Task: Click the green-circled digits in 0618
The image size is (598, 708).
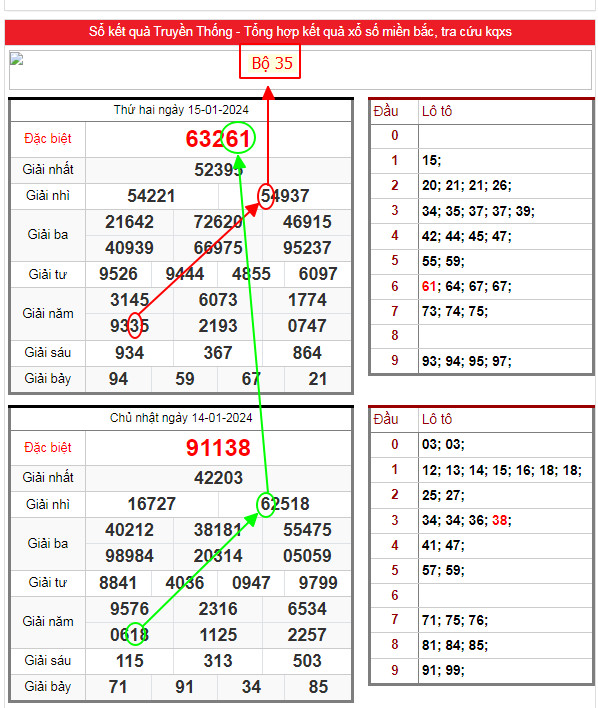Action: (x=135, y=634)
